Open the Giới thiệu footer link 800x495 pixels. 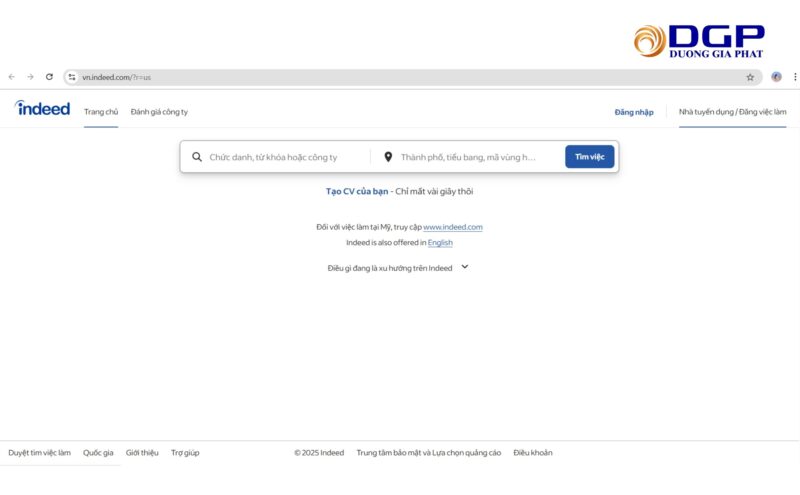coord(142,453)
